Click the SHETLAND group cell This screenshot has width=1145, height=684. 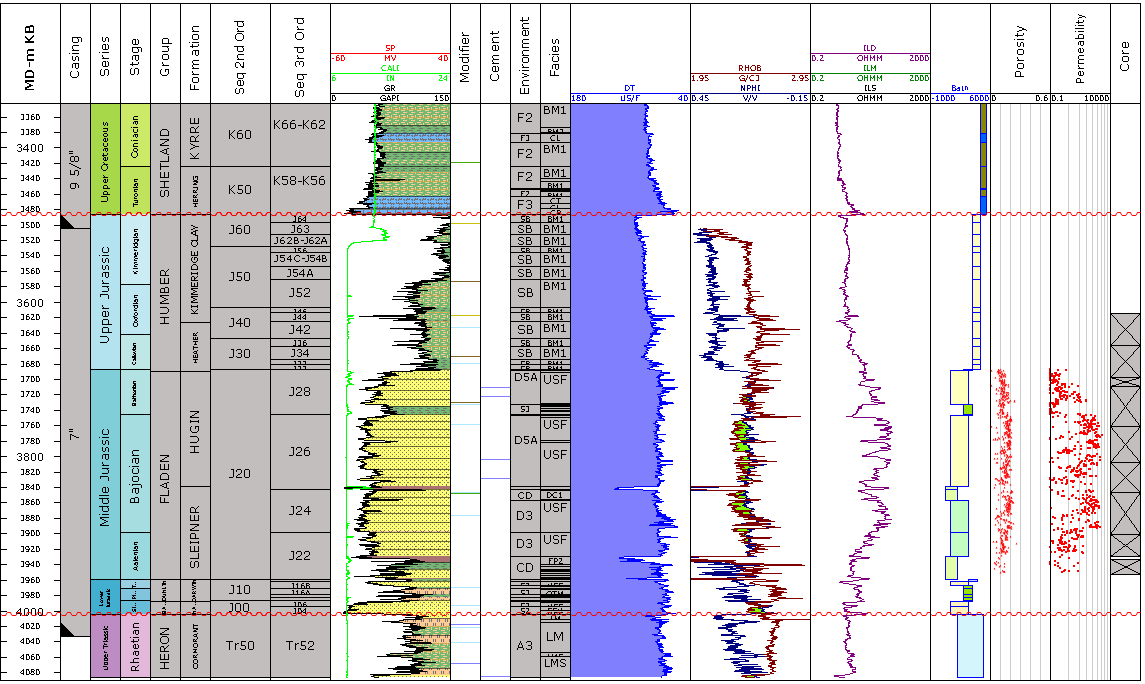(165, 157)
